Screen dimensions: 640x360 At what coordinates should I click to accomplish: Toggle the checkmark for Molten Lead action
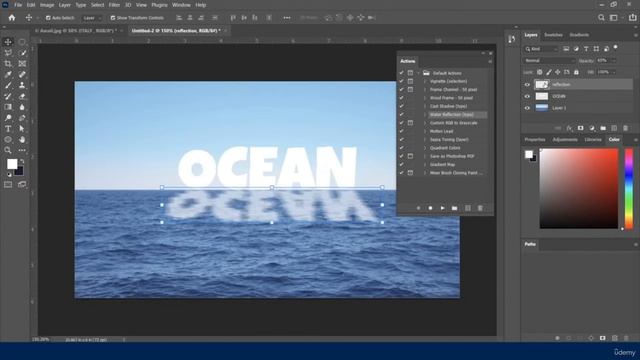[402, 131]
